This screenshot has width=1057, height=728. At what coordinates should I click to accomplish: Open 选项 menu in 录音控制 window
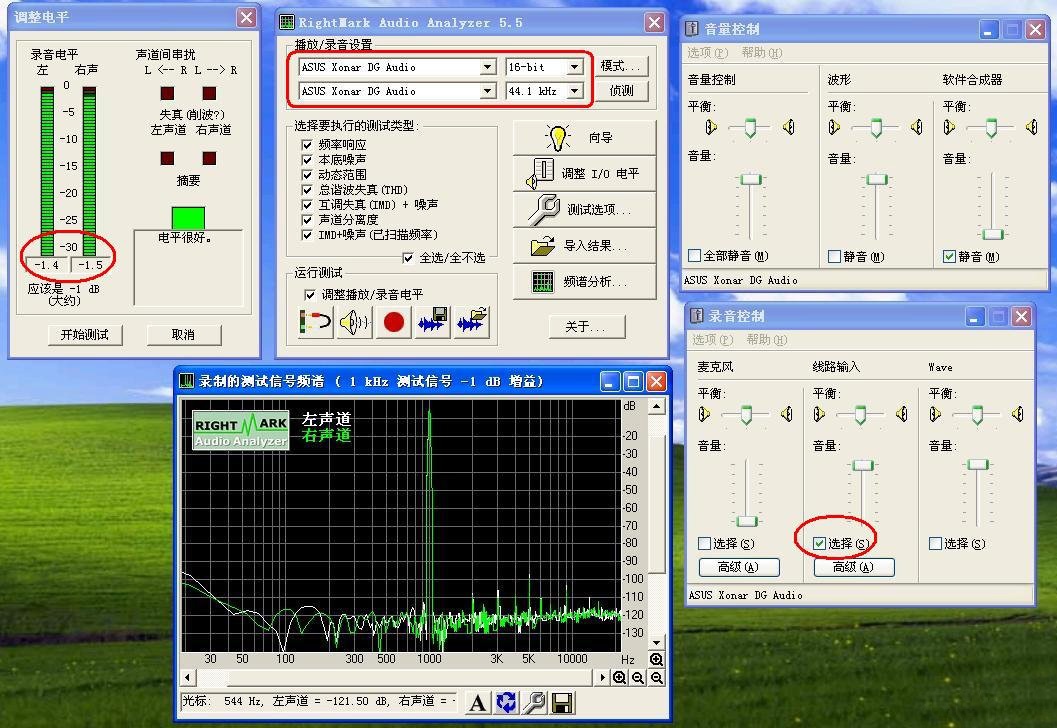coord(713,340)
